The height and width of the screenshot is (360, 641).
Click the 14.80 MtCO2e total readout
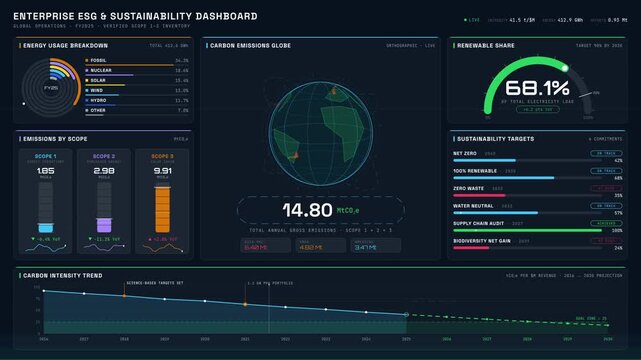click(321, 210)
